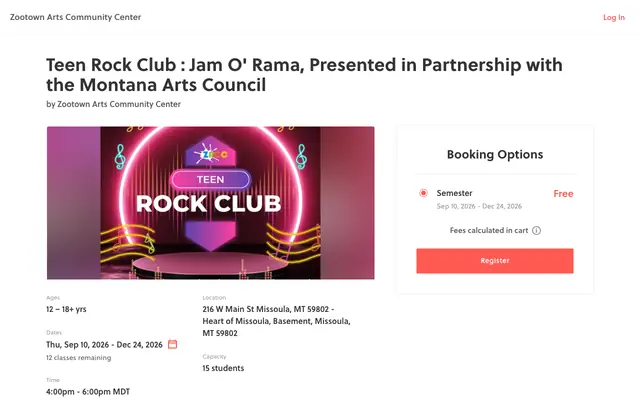The image size is (640, 400).
Task: Click the organizer name under the title
Action: point(119,104)
